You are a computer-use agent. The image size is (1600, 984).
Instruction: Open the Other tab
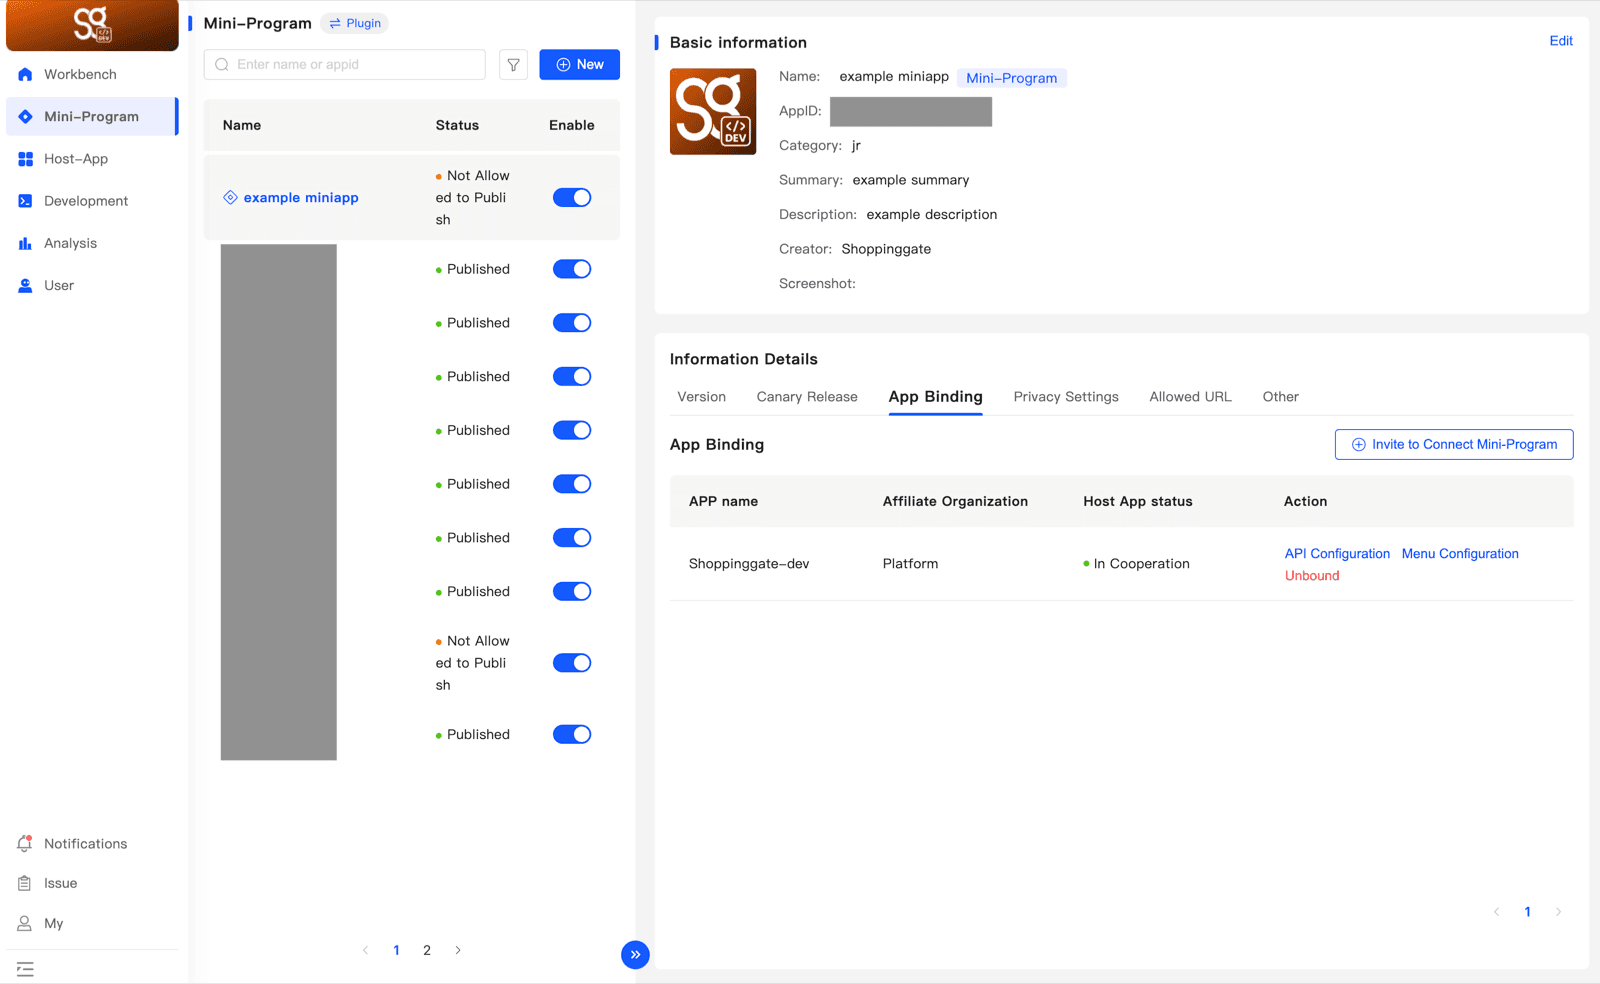pyautogui.click(x=1281, y=397)
